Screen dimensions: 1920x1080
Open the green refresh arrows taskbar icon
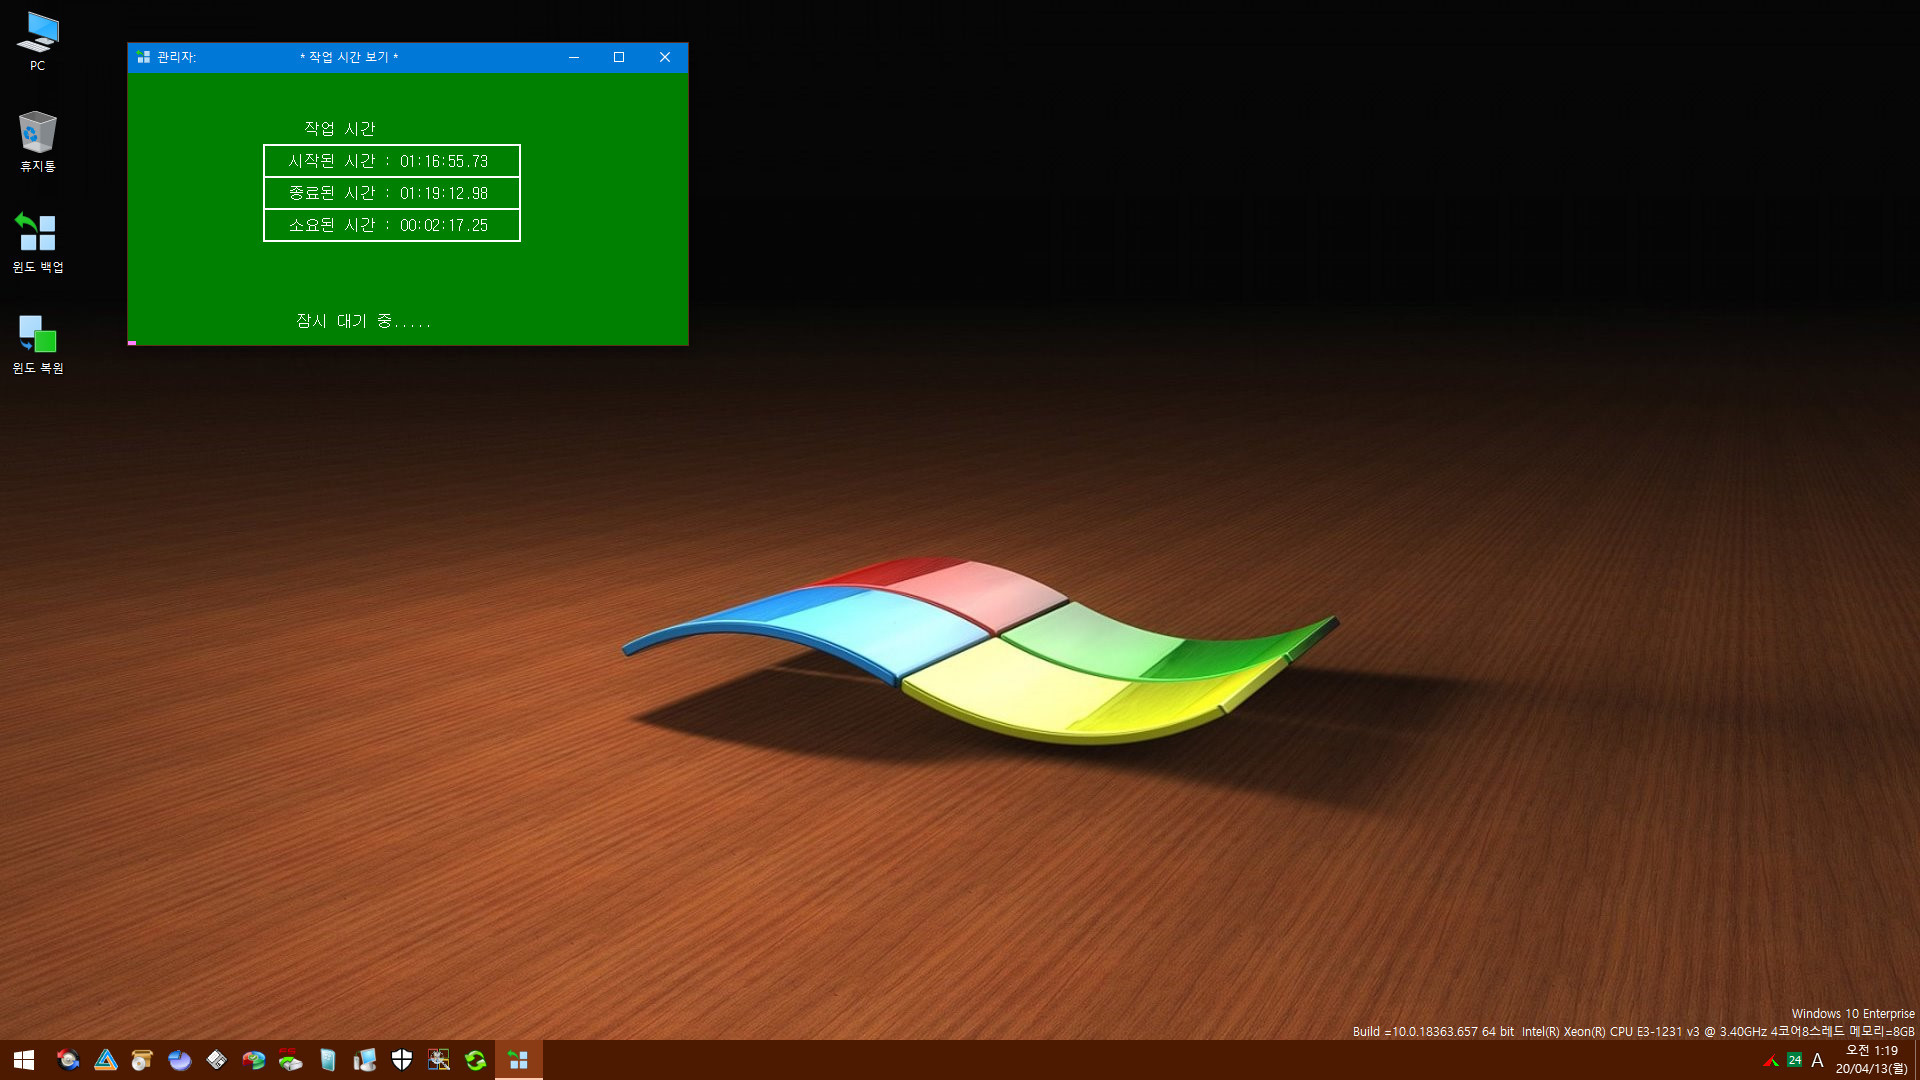tap(475, 1060)
